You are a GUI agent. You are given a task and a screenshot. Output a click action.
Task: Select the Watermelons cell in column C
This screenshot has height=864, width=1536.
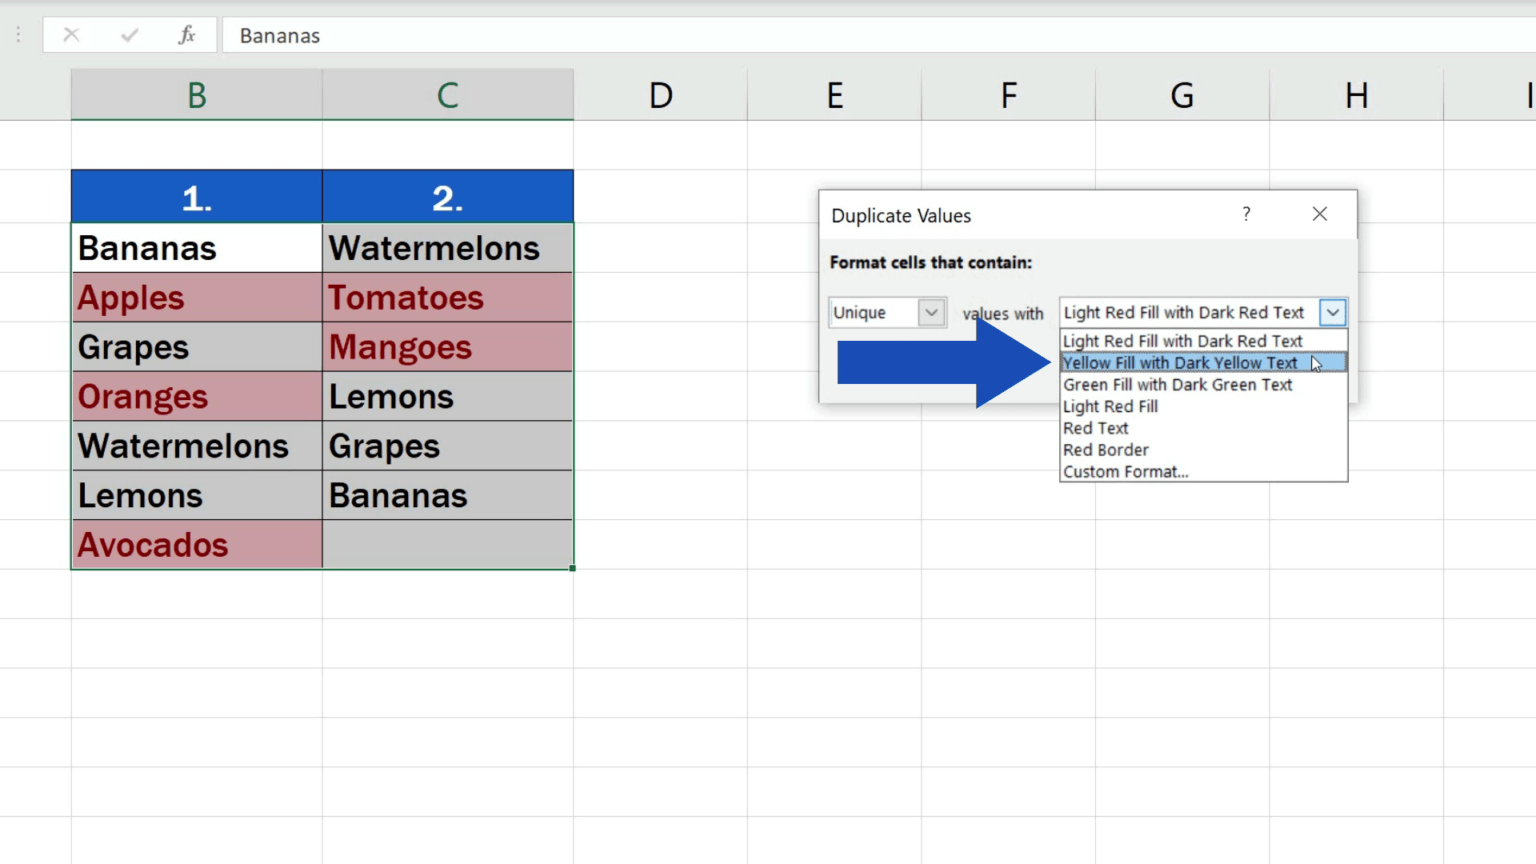coord(448,248)
